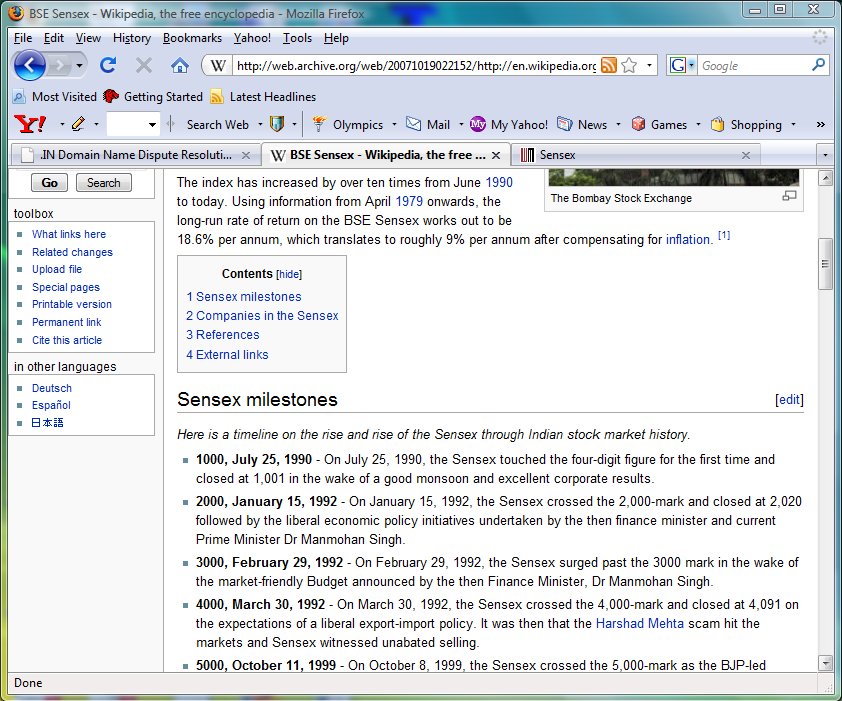Open the Yahoo toolbar search box dropdown

(153, 125)
